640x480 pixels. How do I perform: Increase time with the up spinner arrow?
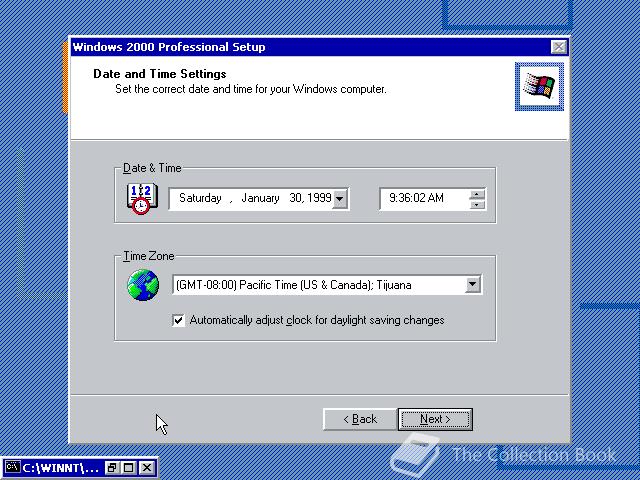[x=477, y=194]
